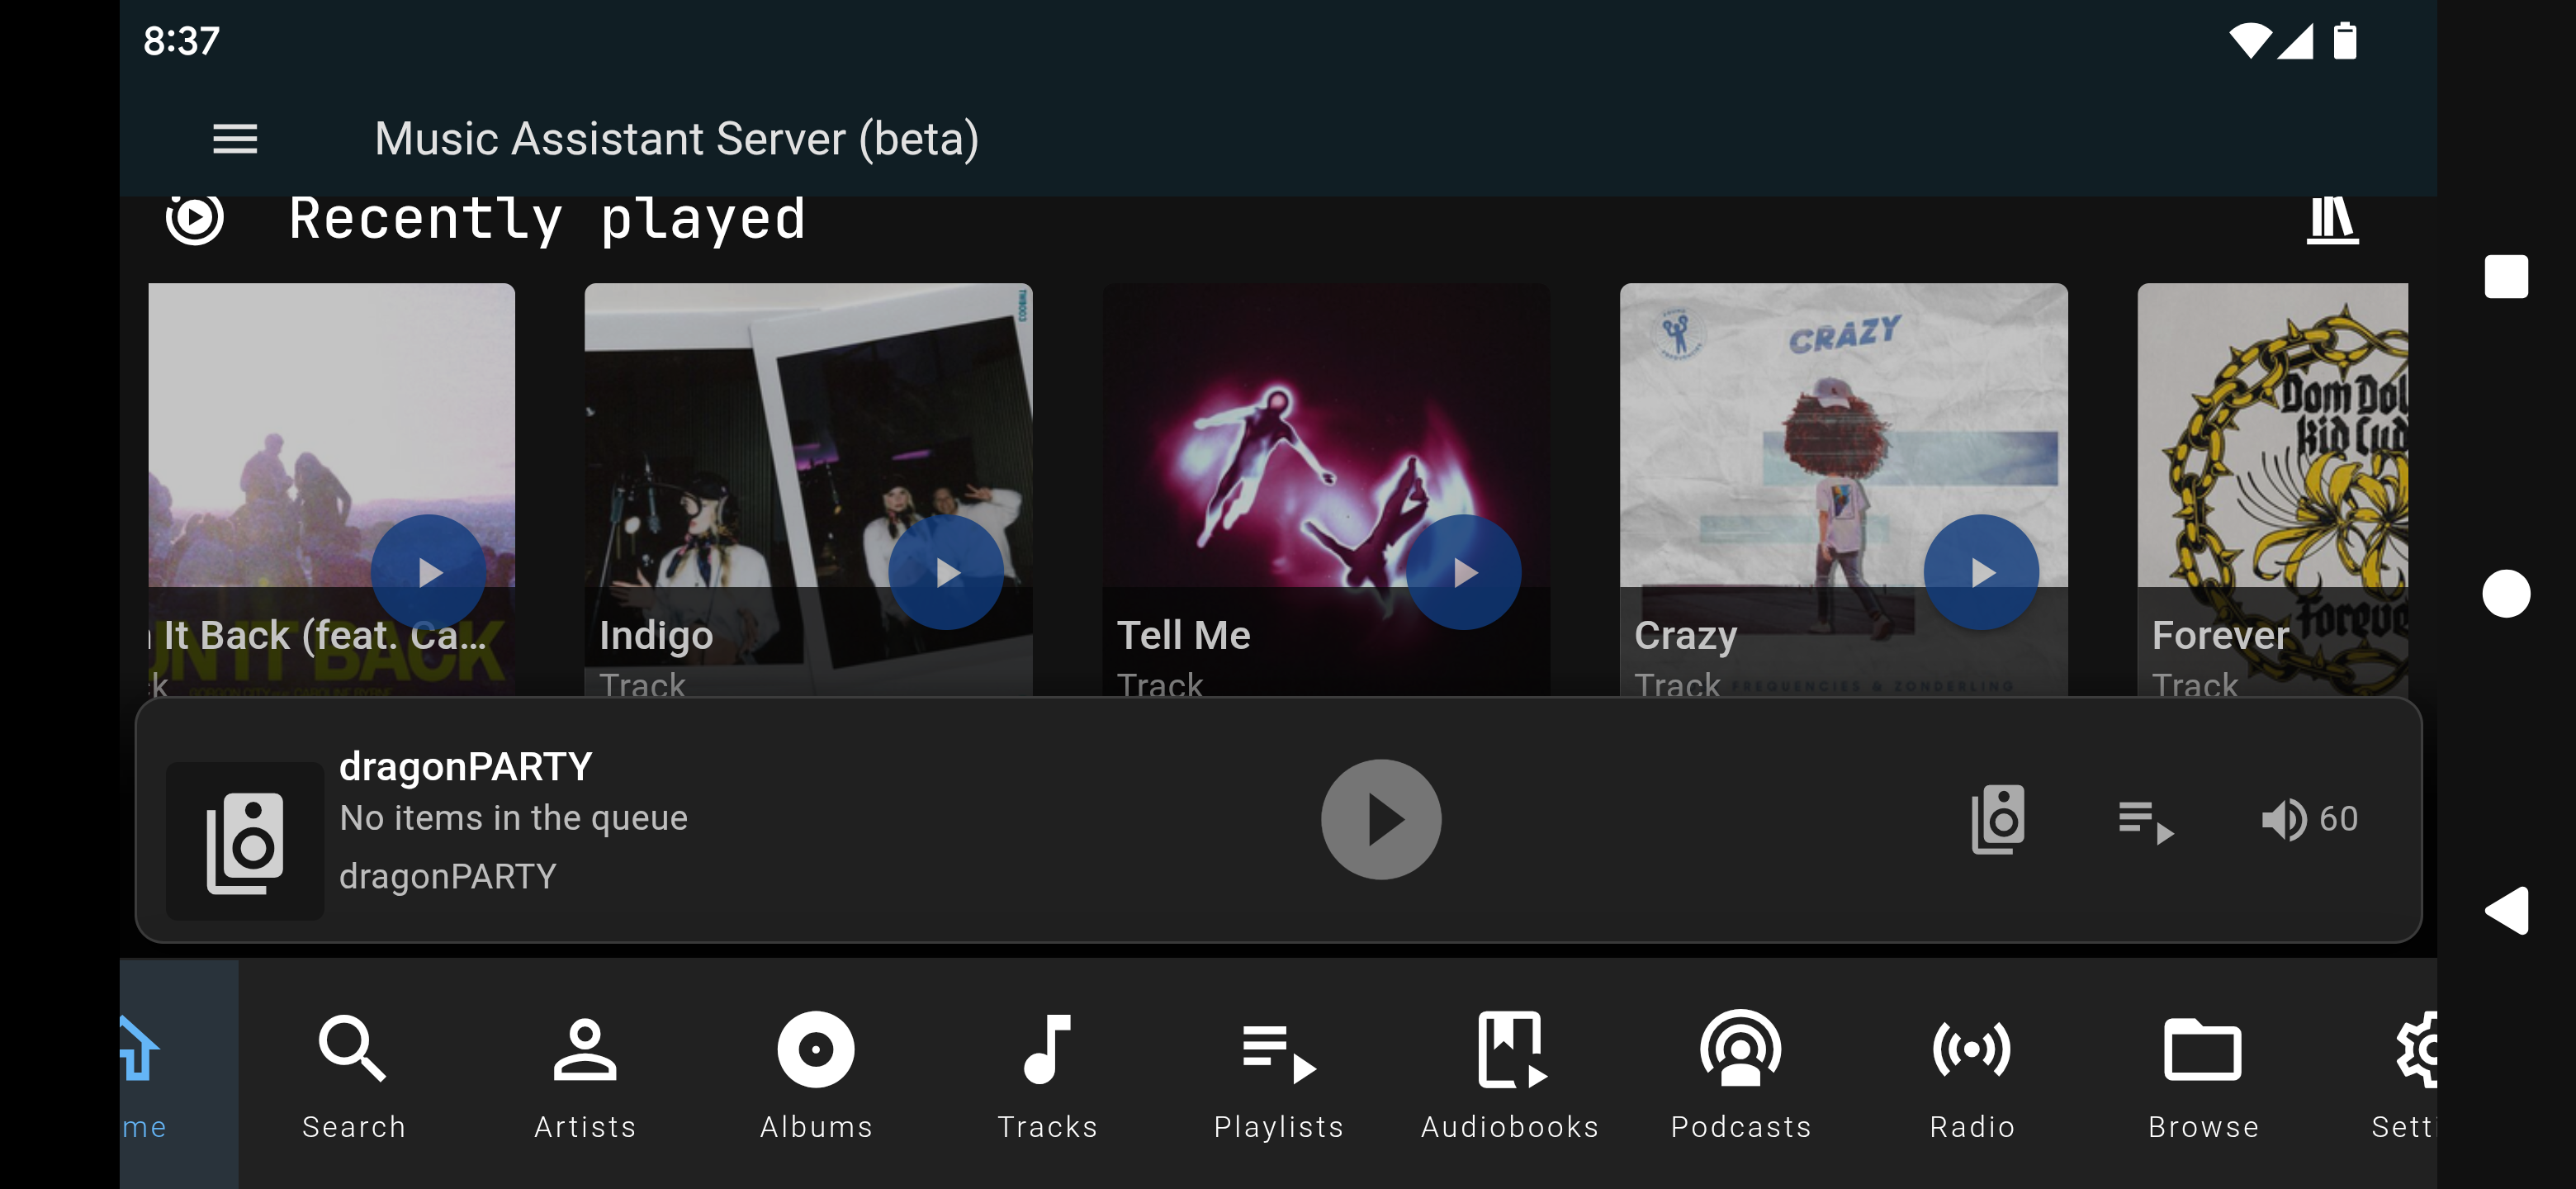This screenshot has width=2576, height=1189.
Task: Open the Forever track card
Action: tap(2272, 490)
